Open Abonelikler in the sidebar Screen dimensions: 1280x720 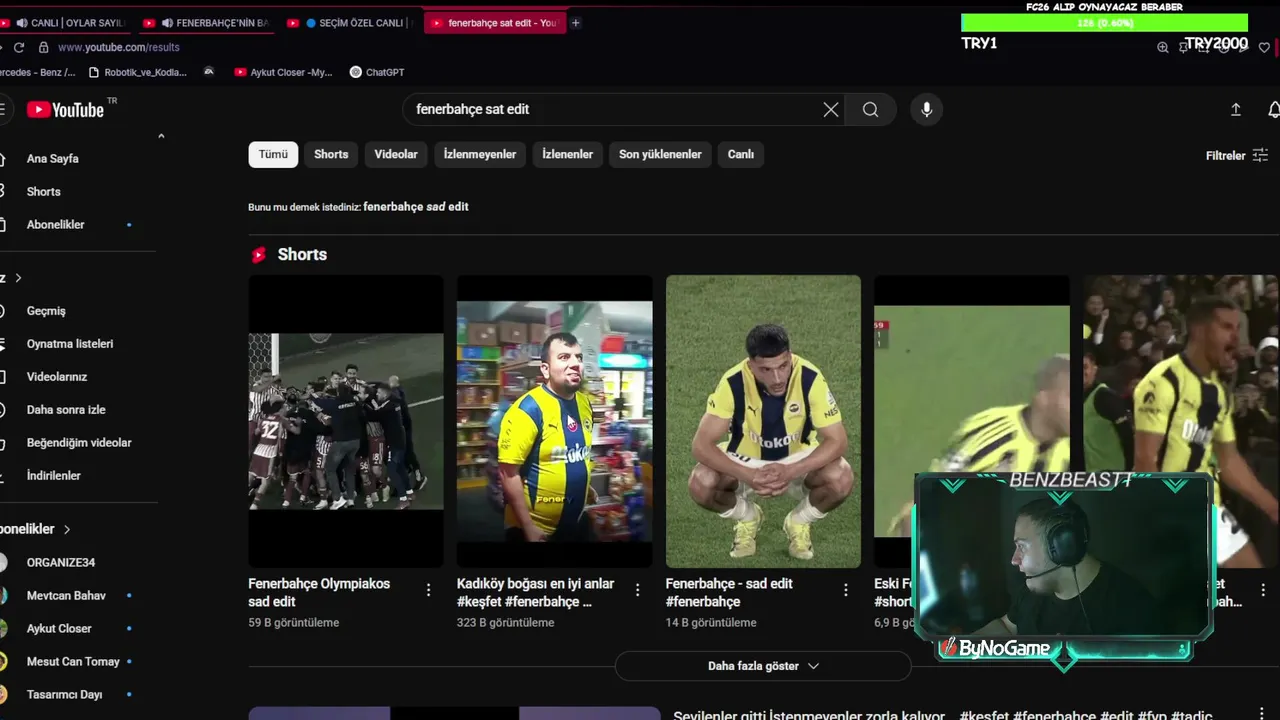(55, 224)
